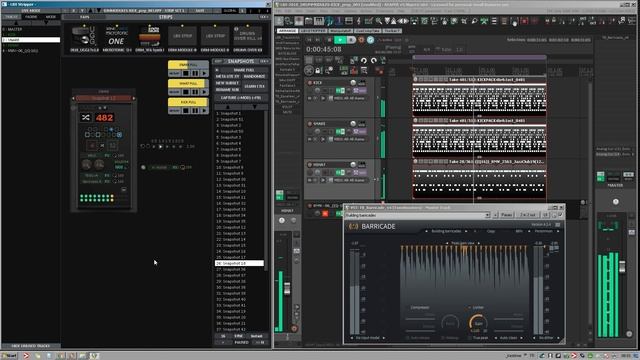Click the META LITE XY button

point(227,77)
